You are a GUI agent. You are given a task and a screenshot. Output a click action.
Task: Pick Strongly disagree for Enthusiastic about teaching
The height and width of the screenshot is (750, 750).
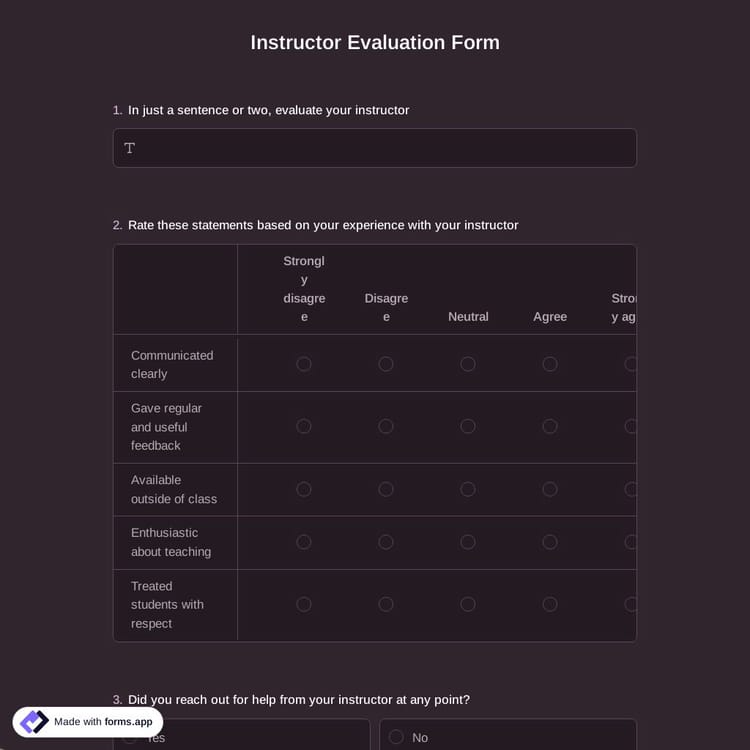pyautogui.click(x=304, y=542)
